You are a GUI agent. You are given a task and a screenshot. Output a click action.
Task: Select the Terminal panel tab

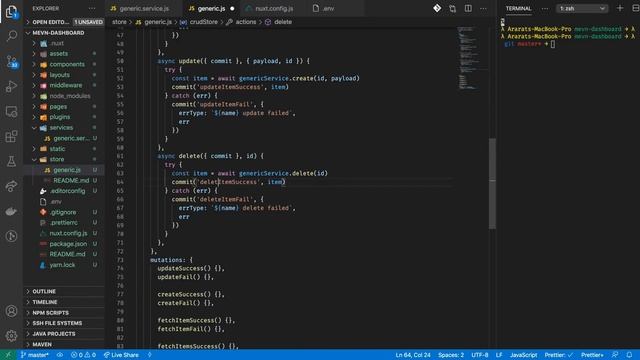click(518, 8)
